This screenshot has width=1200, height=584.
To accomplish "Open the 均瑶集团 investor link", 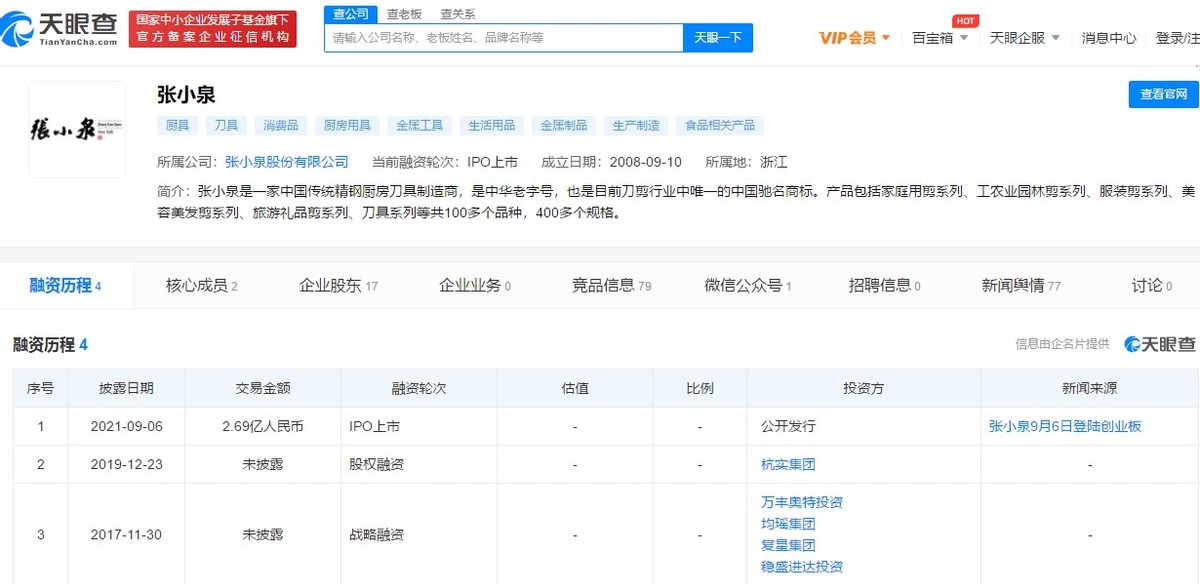I will tap(788, 524).
